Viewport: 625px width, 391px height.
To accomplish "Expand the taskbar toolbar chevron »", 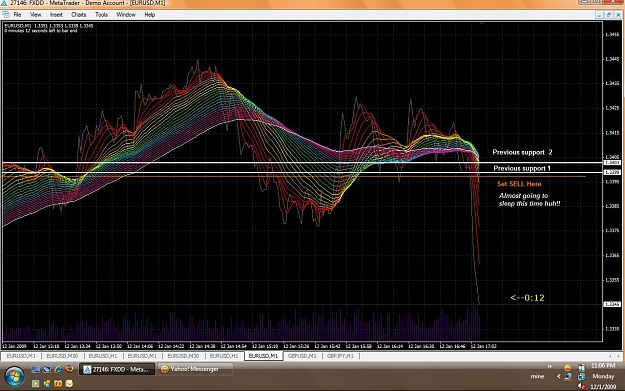I will [550, 366].
